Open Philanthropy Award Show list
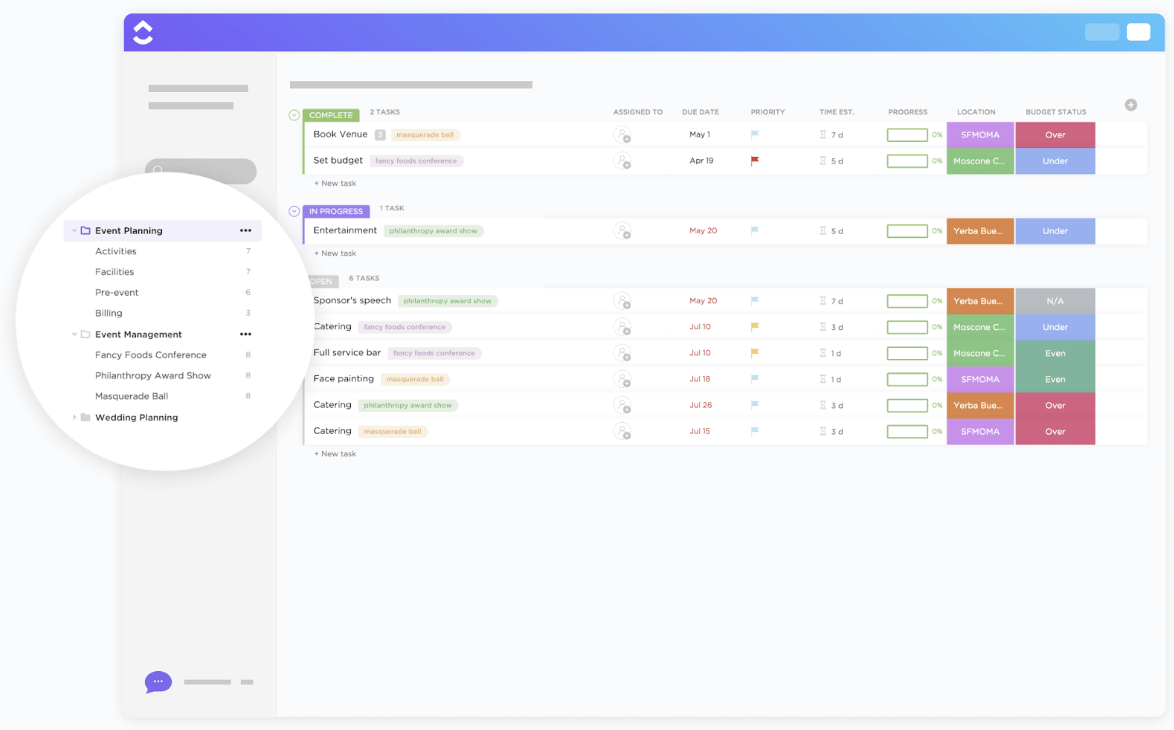 coord(153,375)
